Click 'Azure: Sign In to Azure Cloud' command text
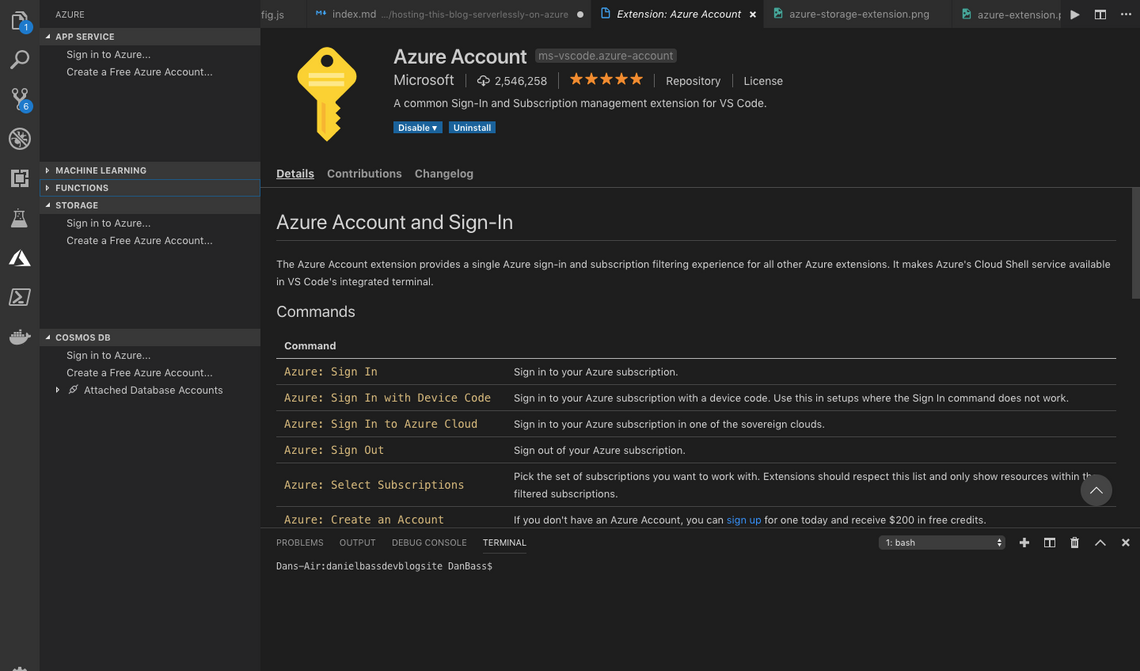Viewport: 1140px width, 671px height. (380, 425)
